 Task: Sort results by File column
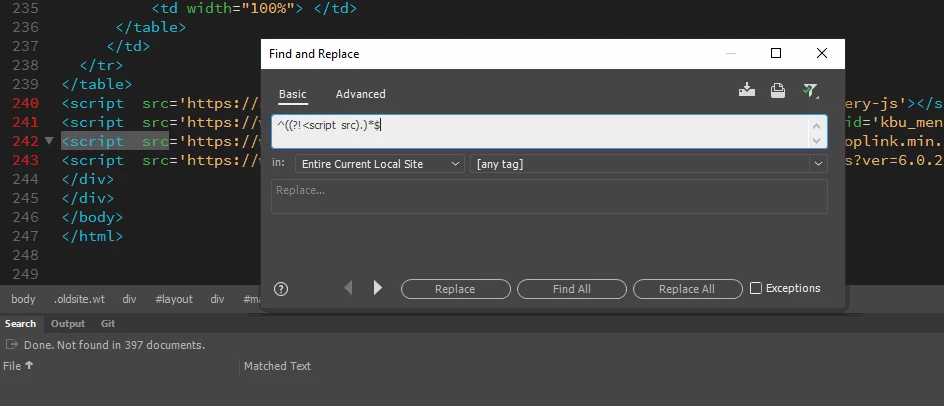point(18,366)
